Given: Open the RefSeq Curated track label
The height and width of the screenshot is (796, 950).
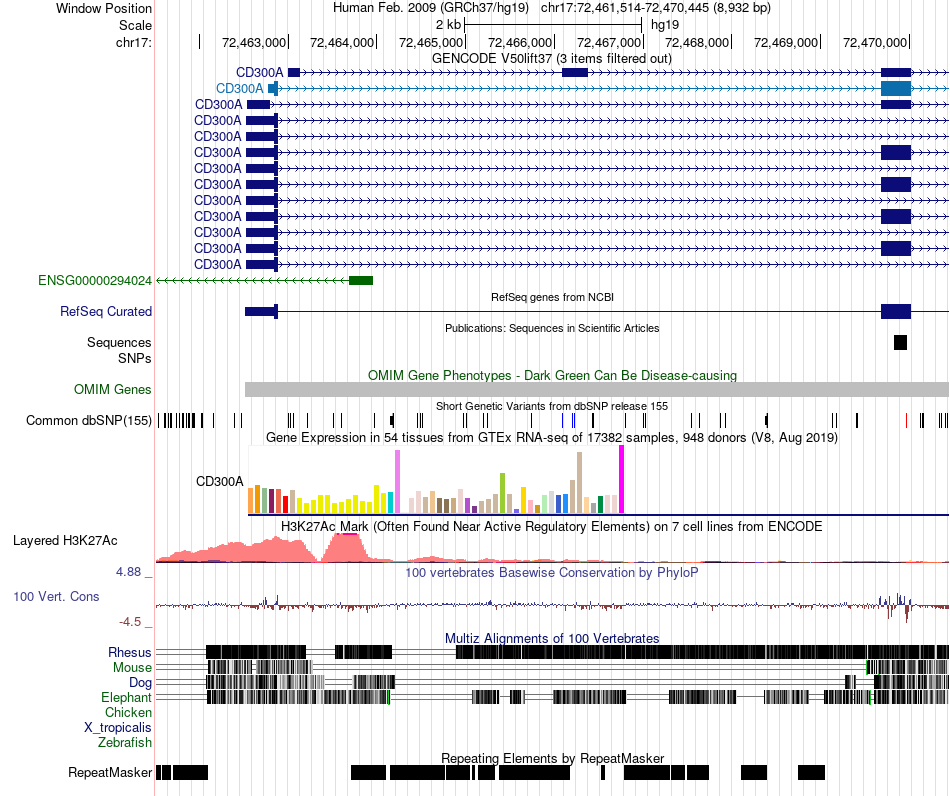Looking at the screenshot, I should coord(106,311).
